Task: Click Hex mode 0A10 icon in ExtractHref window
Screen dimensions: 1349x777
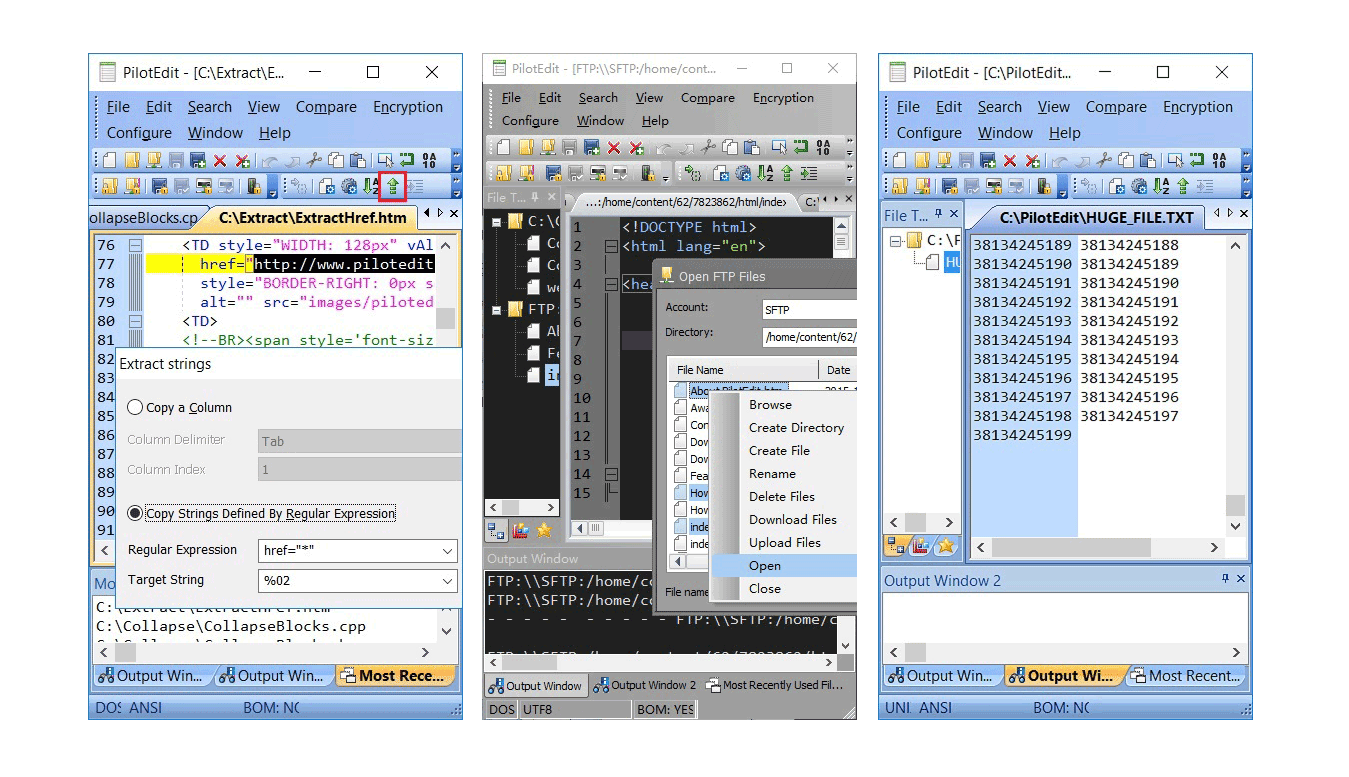Action: (x=429, y=160)
